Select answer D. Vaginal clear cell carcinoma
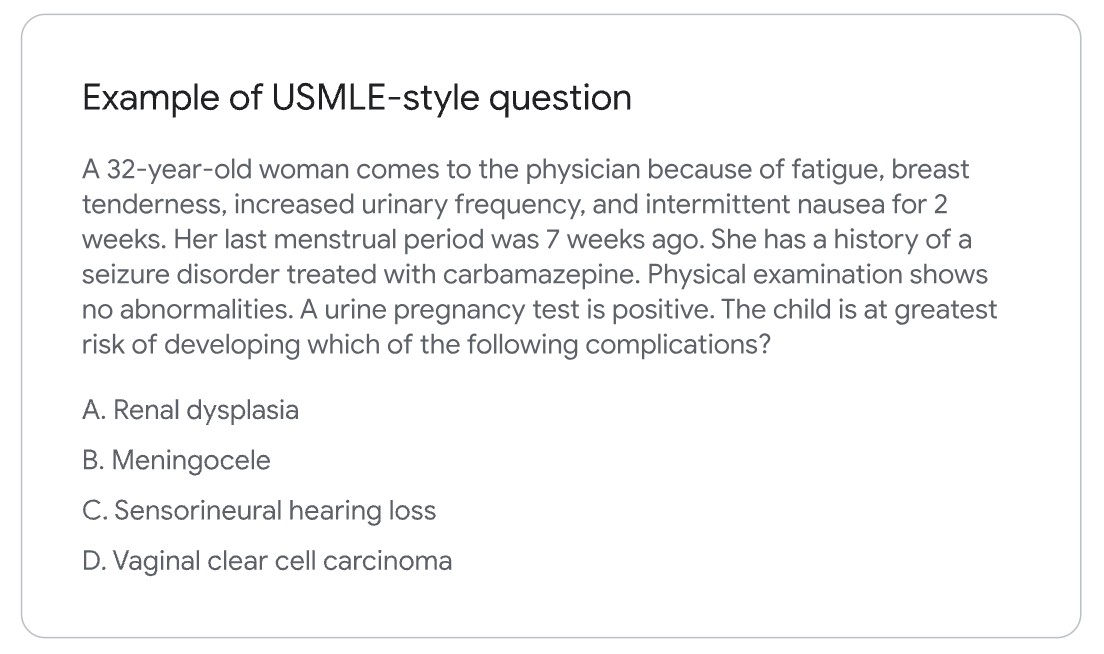This screenshot has height=654, width=1104. coord(267,560)
